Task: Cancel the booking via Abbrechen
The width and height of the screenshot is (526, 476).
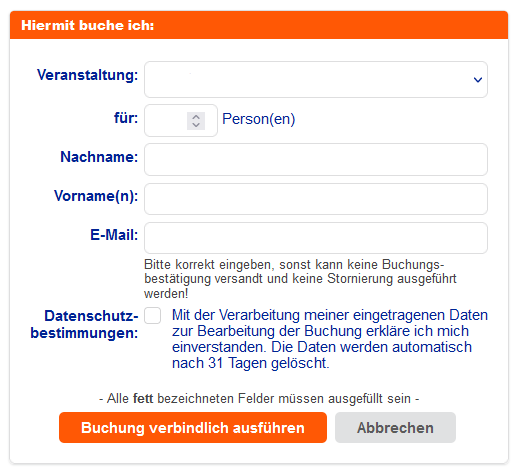Action: (x=395, y=428)
